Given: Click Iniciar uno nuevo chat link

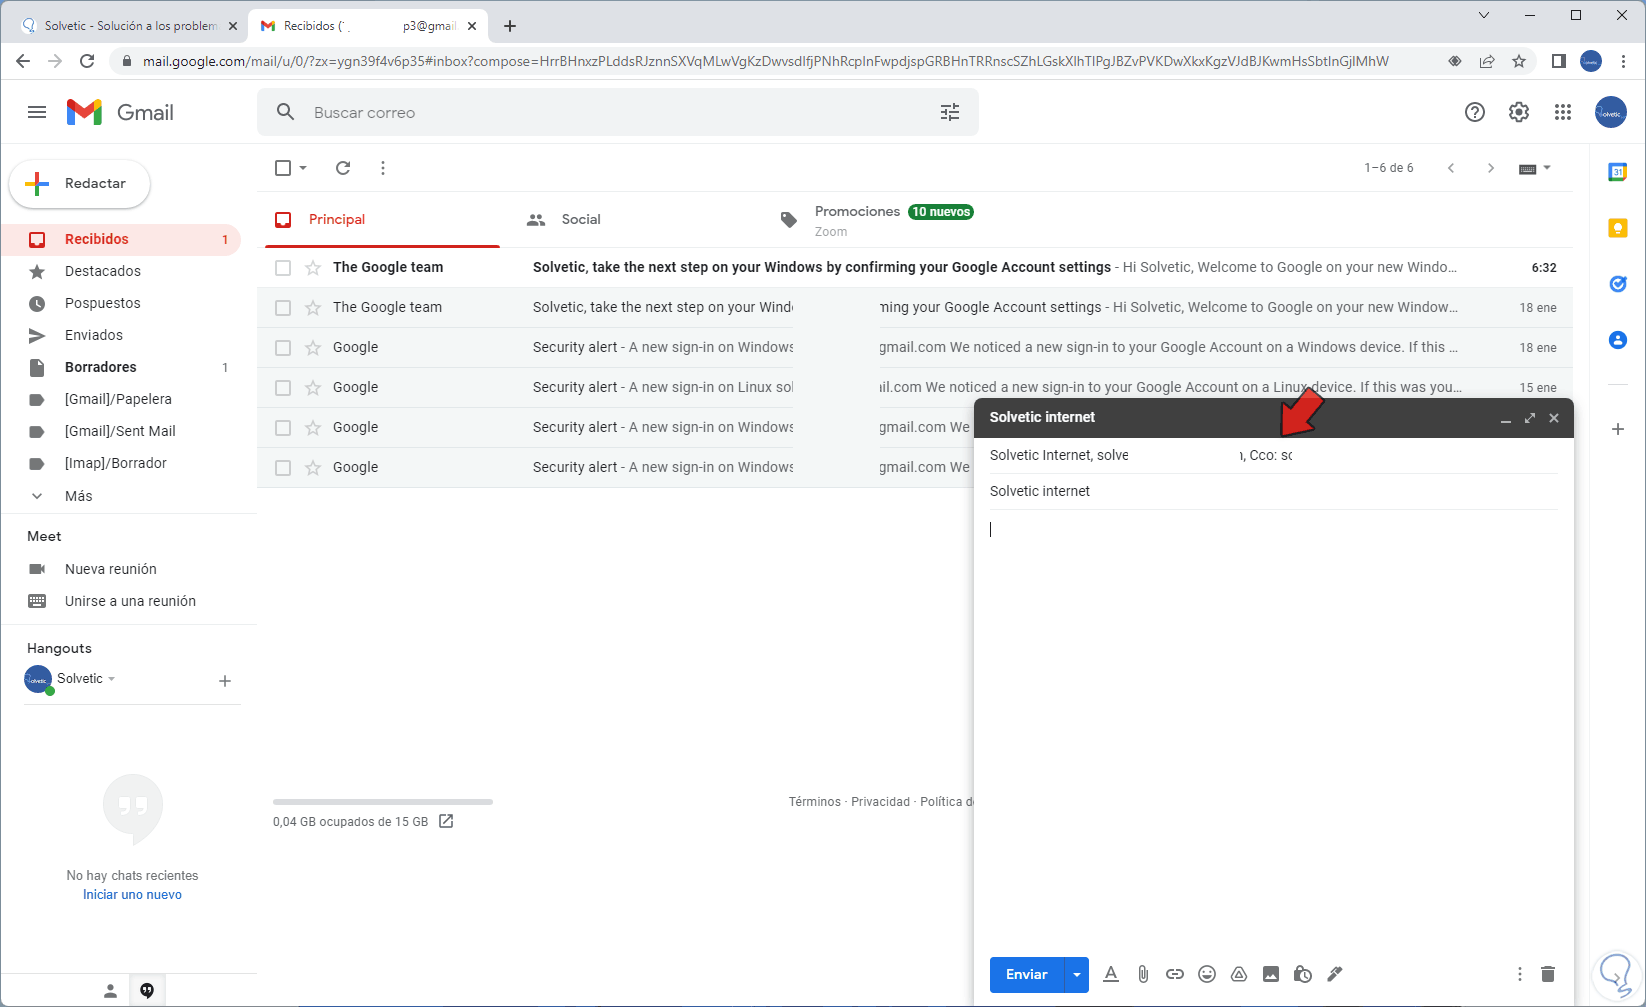Looking at the screenshot, I should [x=132, y=895].
